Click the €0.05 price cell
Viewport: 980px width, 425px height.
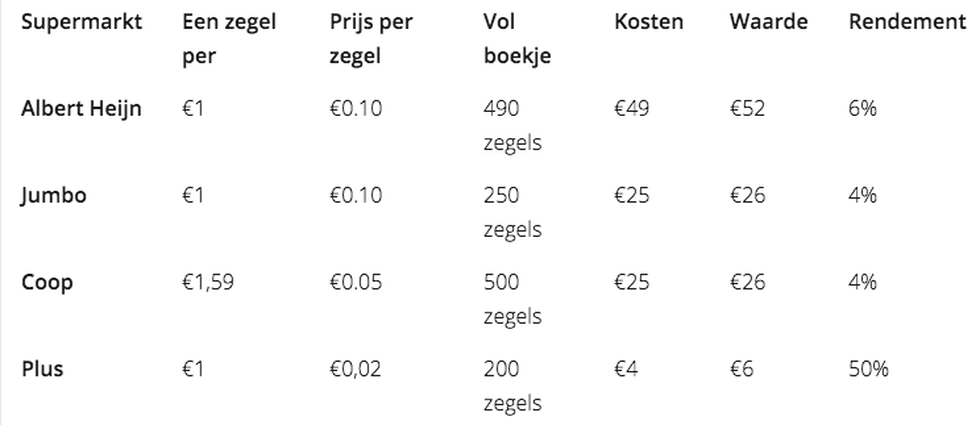pos(355,282)
